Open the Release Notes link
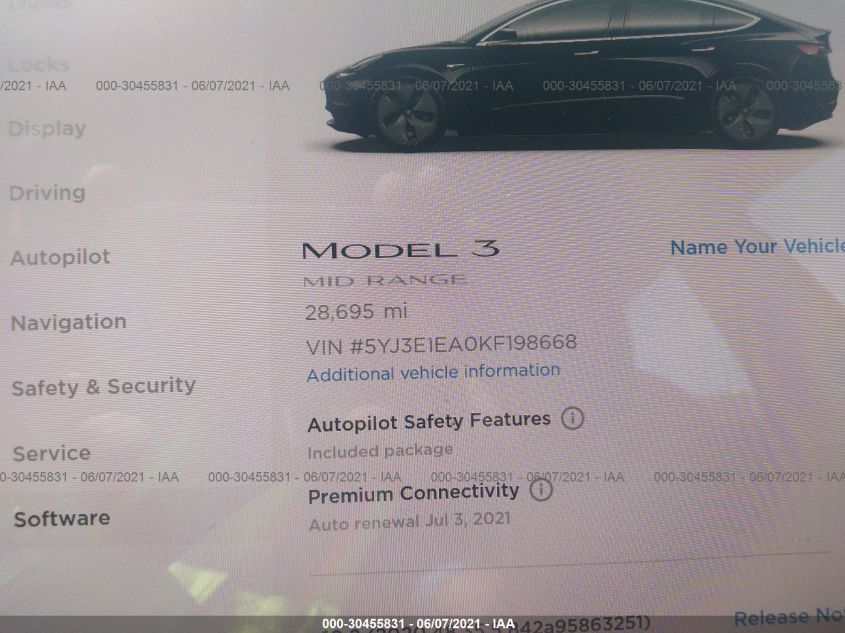The image size is (845, 633). tap(789, 616)
